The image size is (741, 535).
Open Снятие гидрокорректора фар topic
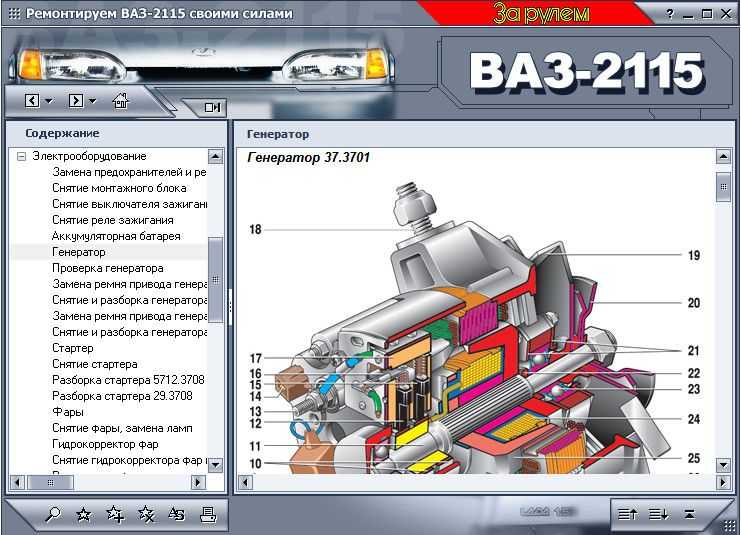[x=129, y=460]
